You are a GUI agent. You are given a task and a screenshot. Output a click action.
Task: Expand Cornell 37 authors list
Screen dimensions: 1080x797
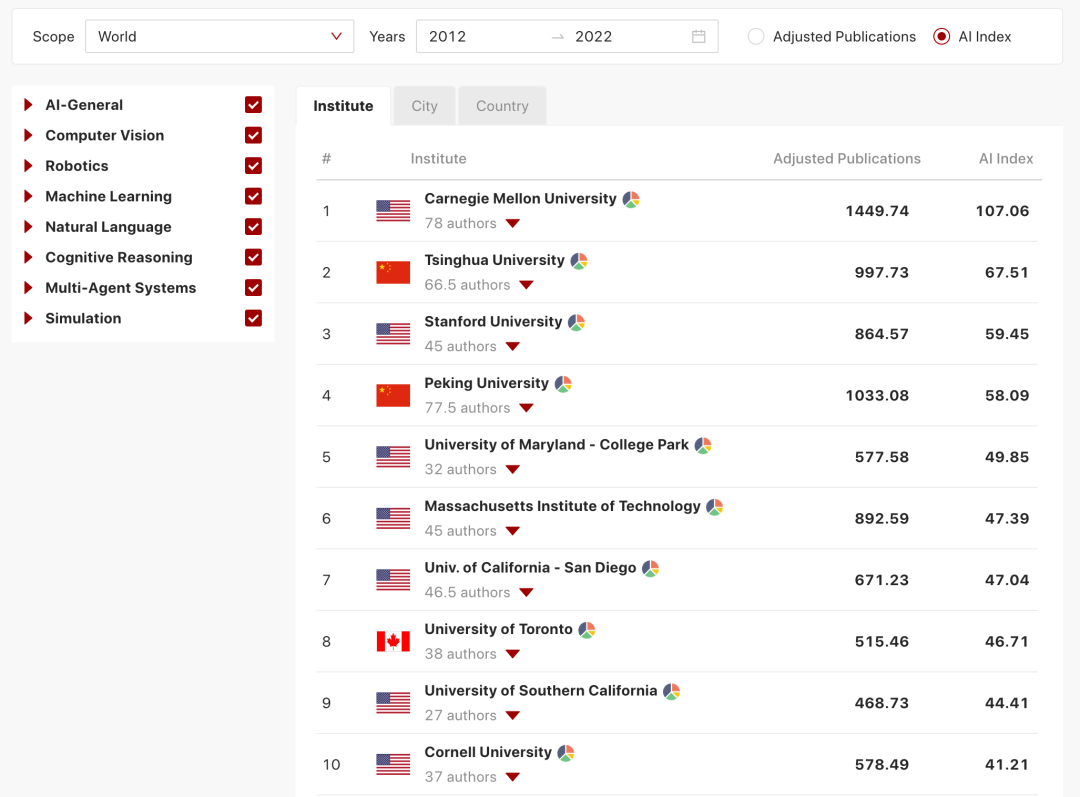point(512,777)
